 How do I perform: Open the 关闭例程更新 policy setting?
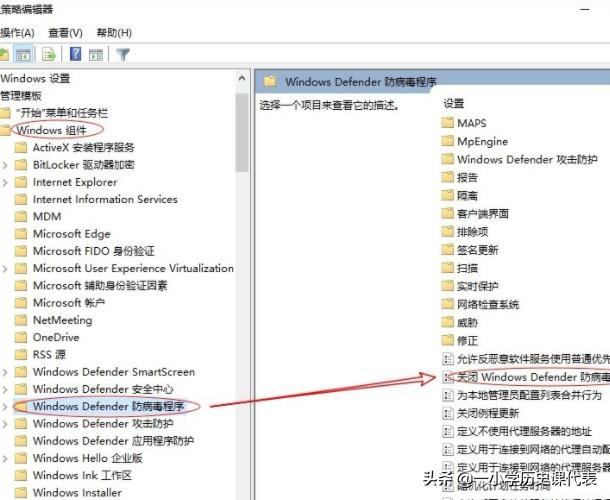click(x=487, y=413)
